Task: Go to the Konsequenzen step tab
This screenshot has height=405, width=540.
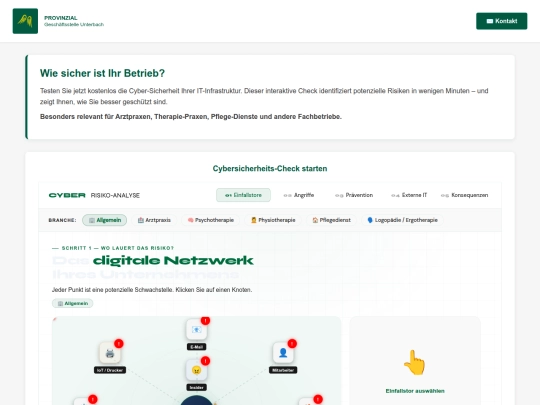Action: (x=465, y=195)
